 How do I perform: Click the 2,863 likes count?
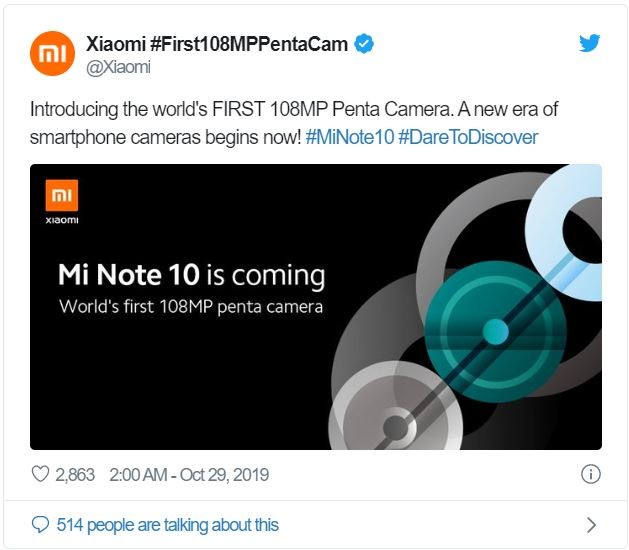point(75,475)
